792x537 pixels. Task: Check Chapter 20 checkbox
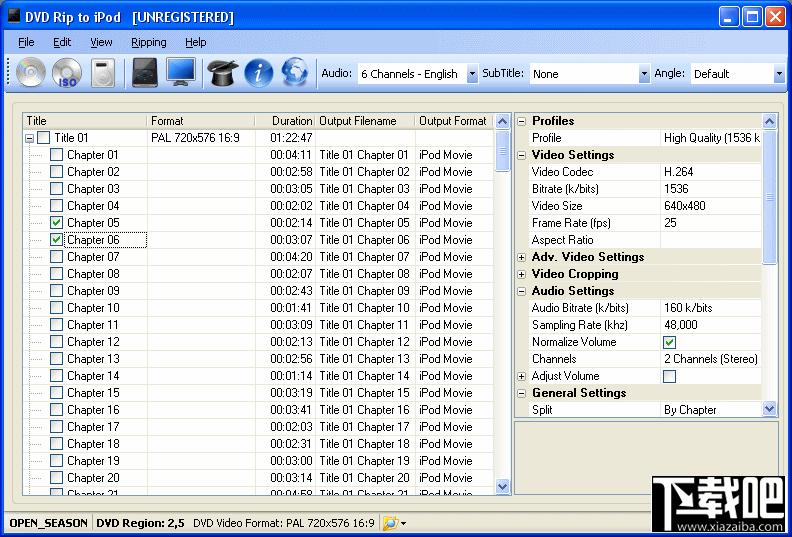point(57,478)
